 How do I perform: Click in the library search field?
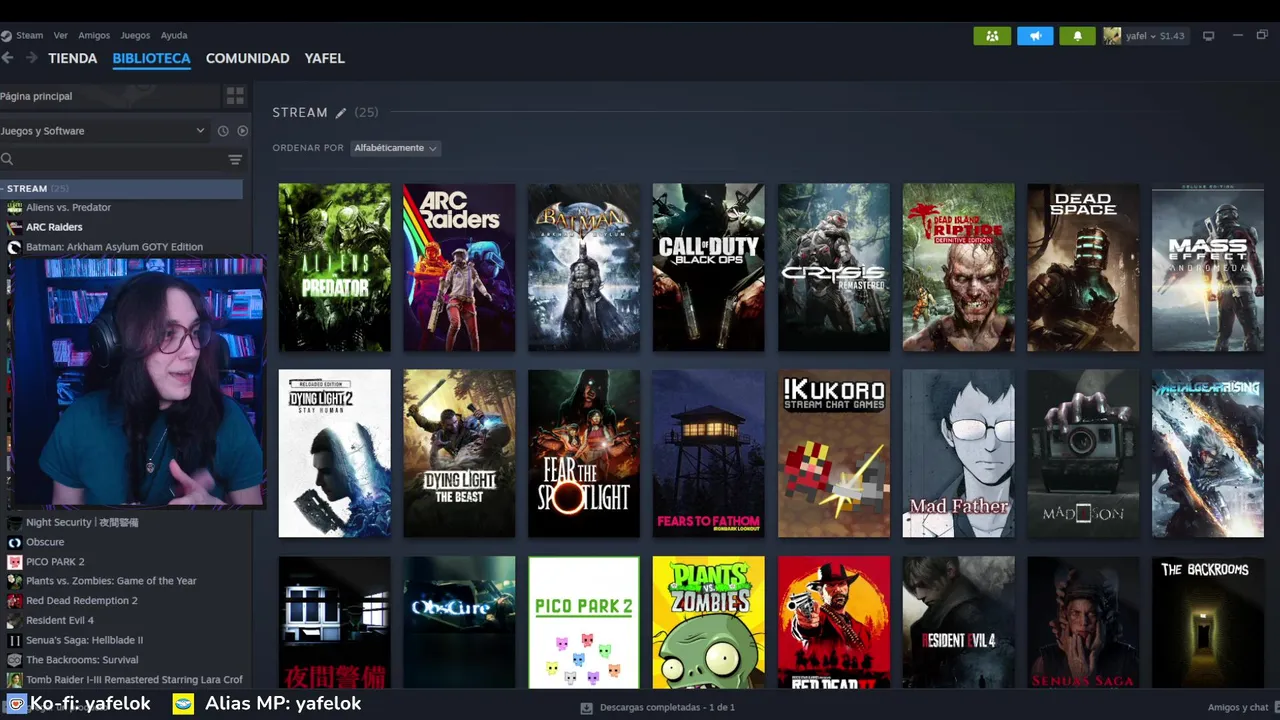pos(120,159)
